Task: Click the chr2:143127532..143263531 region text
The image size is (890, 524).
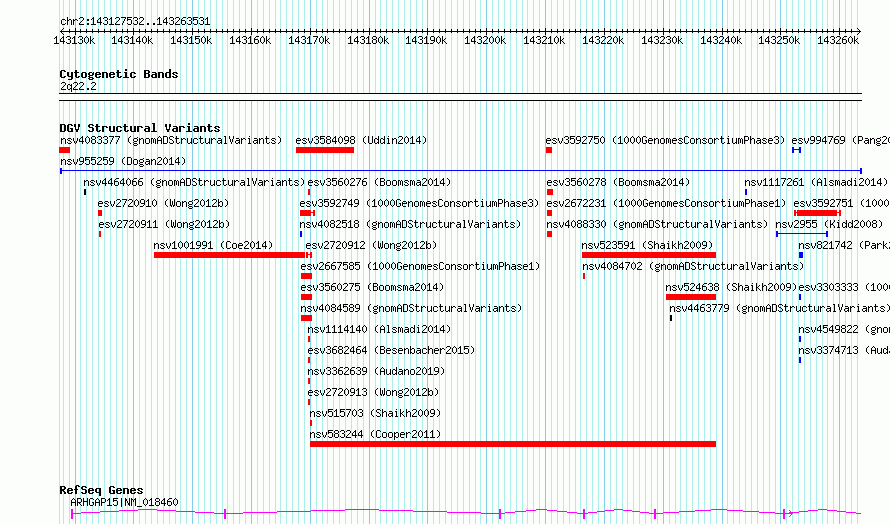Action: (135, 21)
